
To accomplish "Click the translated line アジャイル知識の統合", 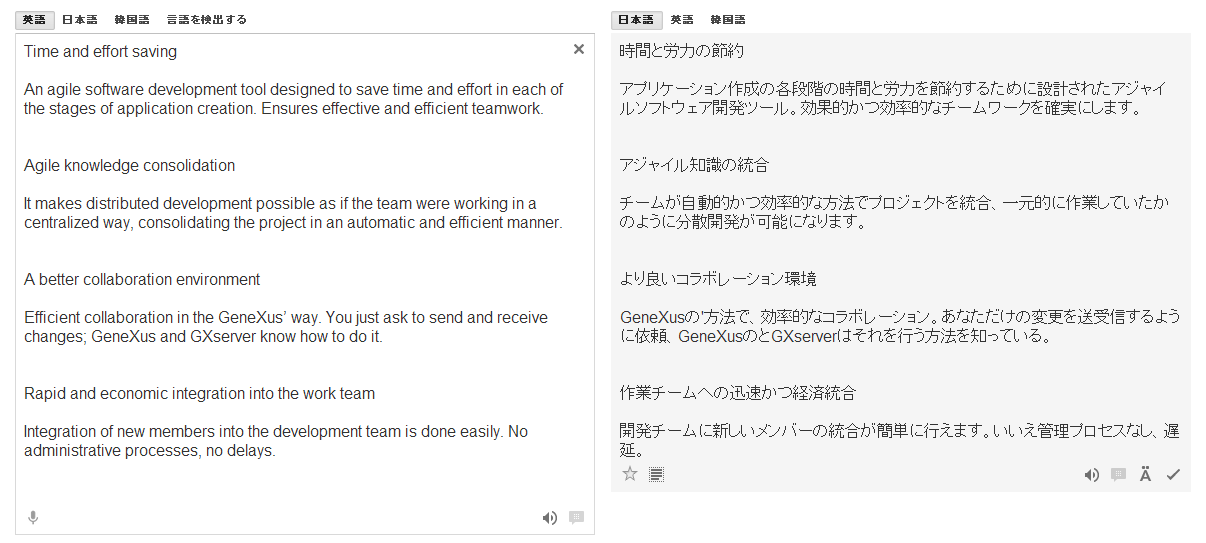I will click(694, 165).
